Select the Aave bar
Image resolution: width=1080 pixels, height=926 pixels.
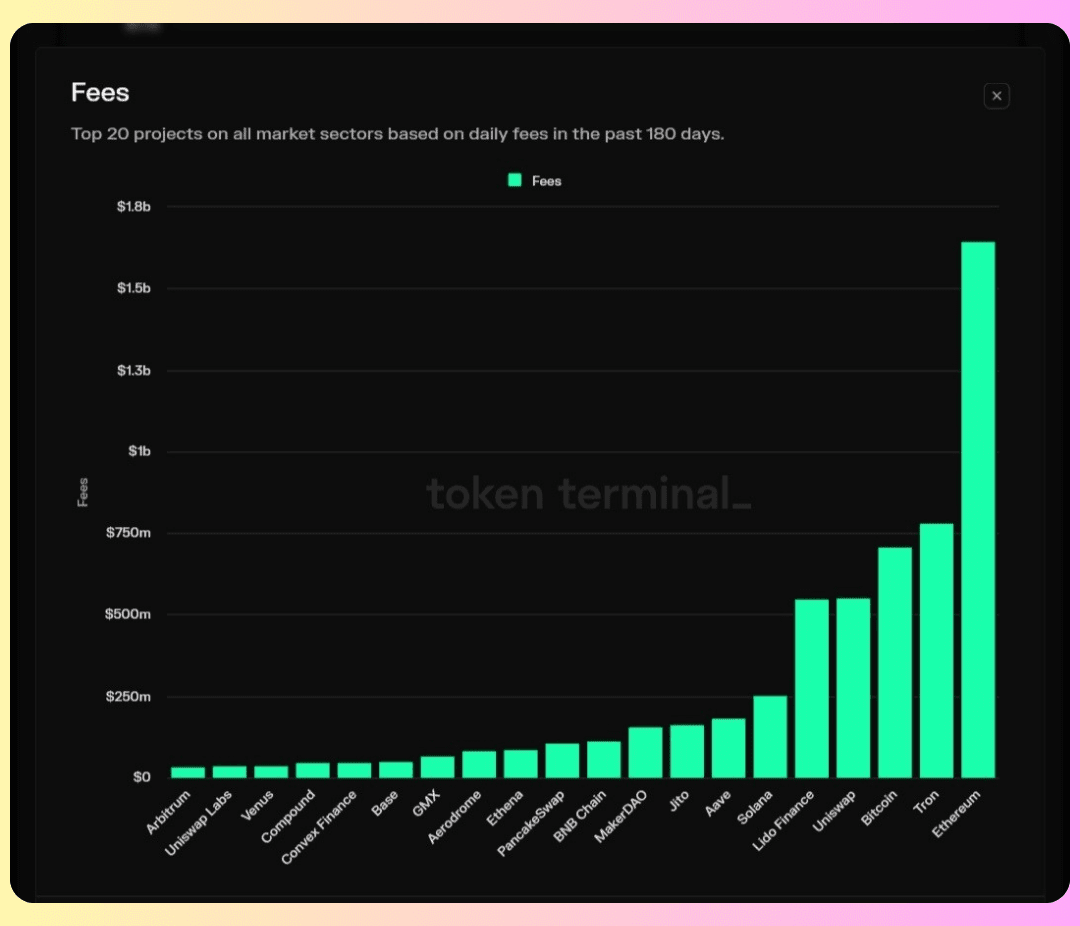[728, 747]
